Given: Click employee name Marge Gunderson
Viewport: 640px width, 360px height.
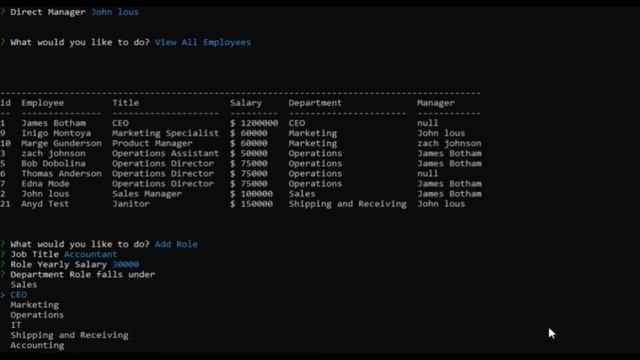Looking at the screenshot, I should (62, 143).
